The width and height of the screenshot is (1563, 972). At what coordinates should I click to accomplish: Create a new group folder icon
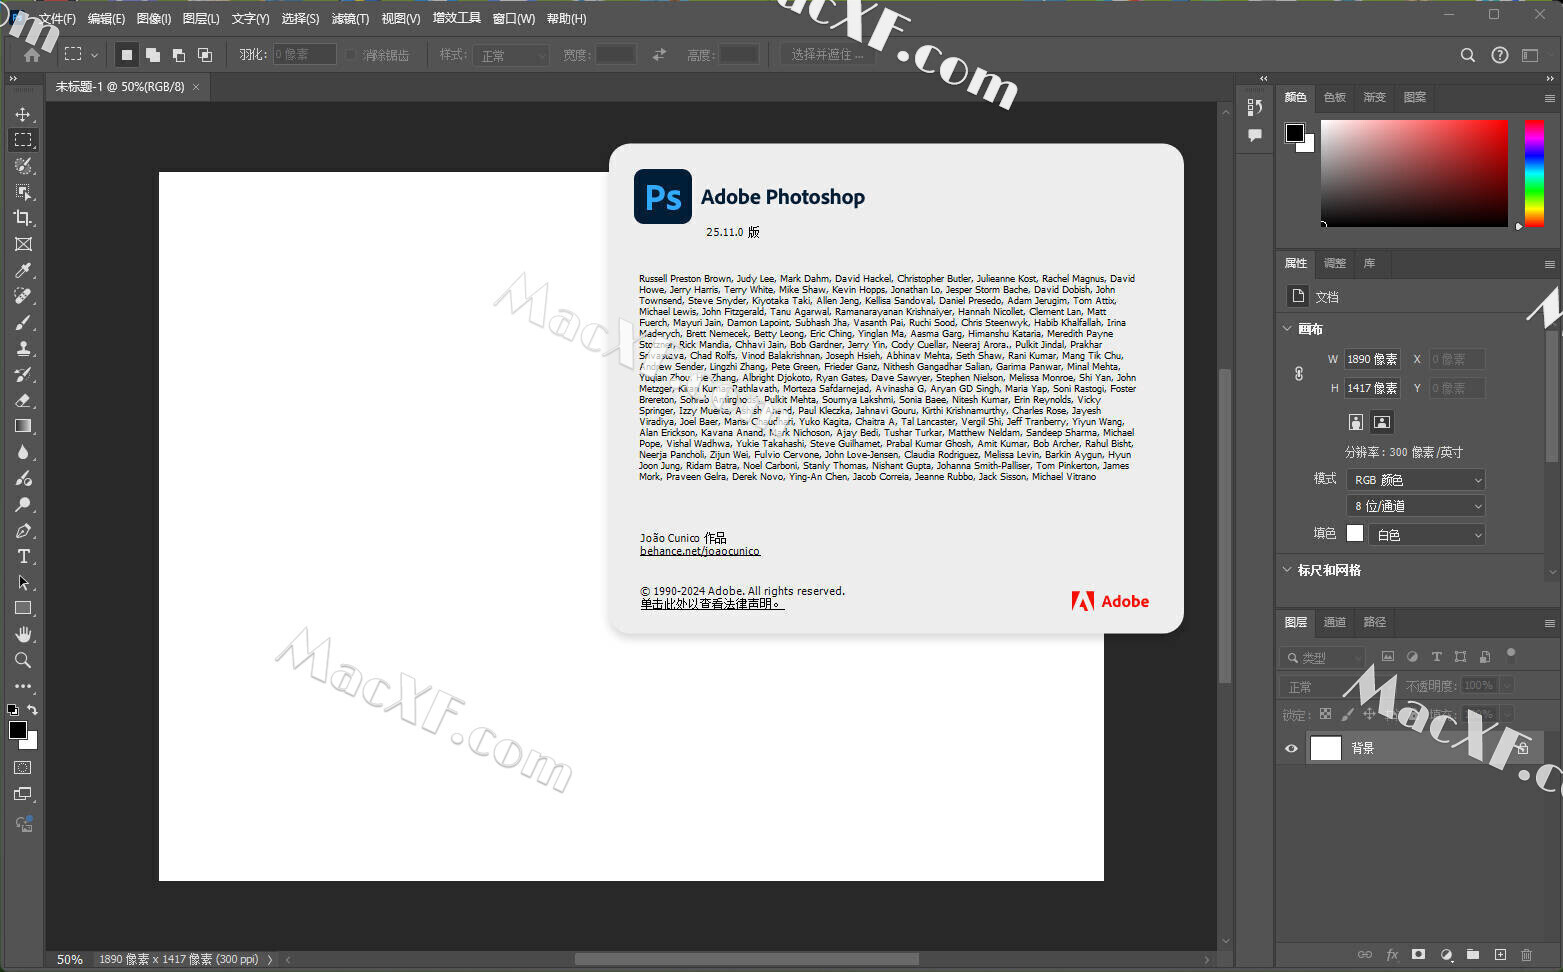[x=1473, y=955]
